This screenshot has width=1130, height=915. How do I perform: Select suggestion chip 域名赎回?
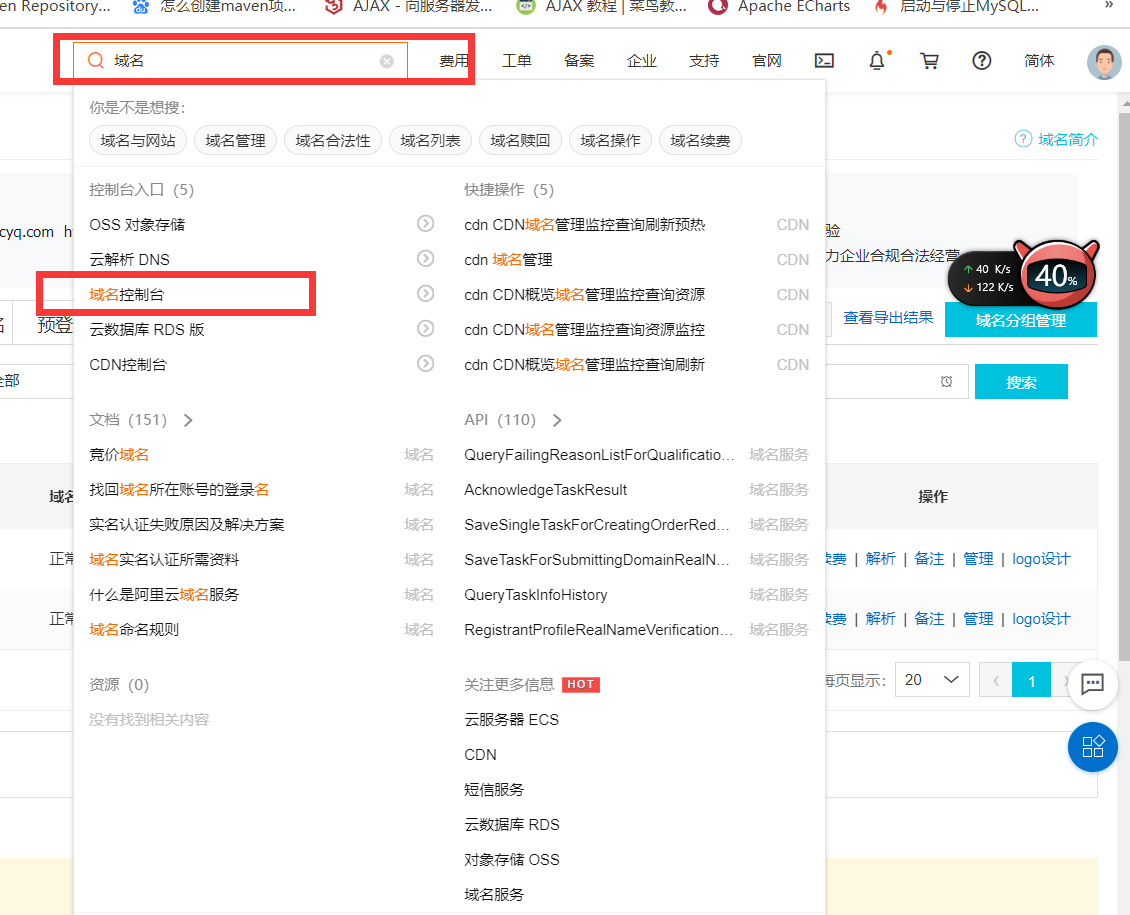pyautogui.click(x=520, y=140)
